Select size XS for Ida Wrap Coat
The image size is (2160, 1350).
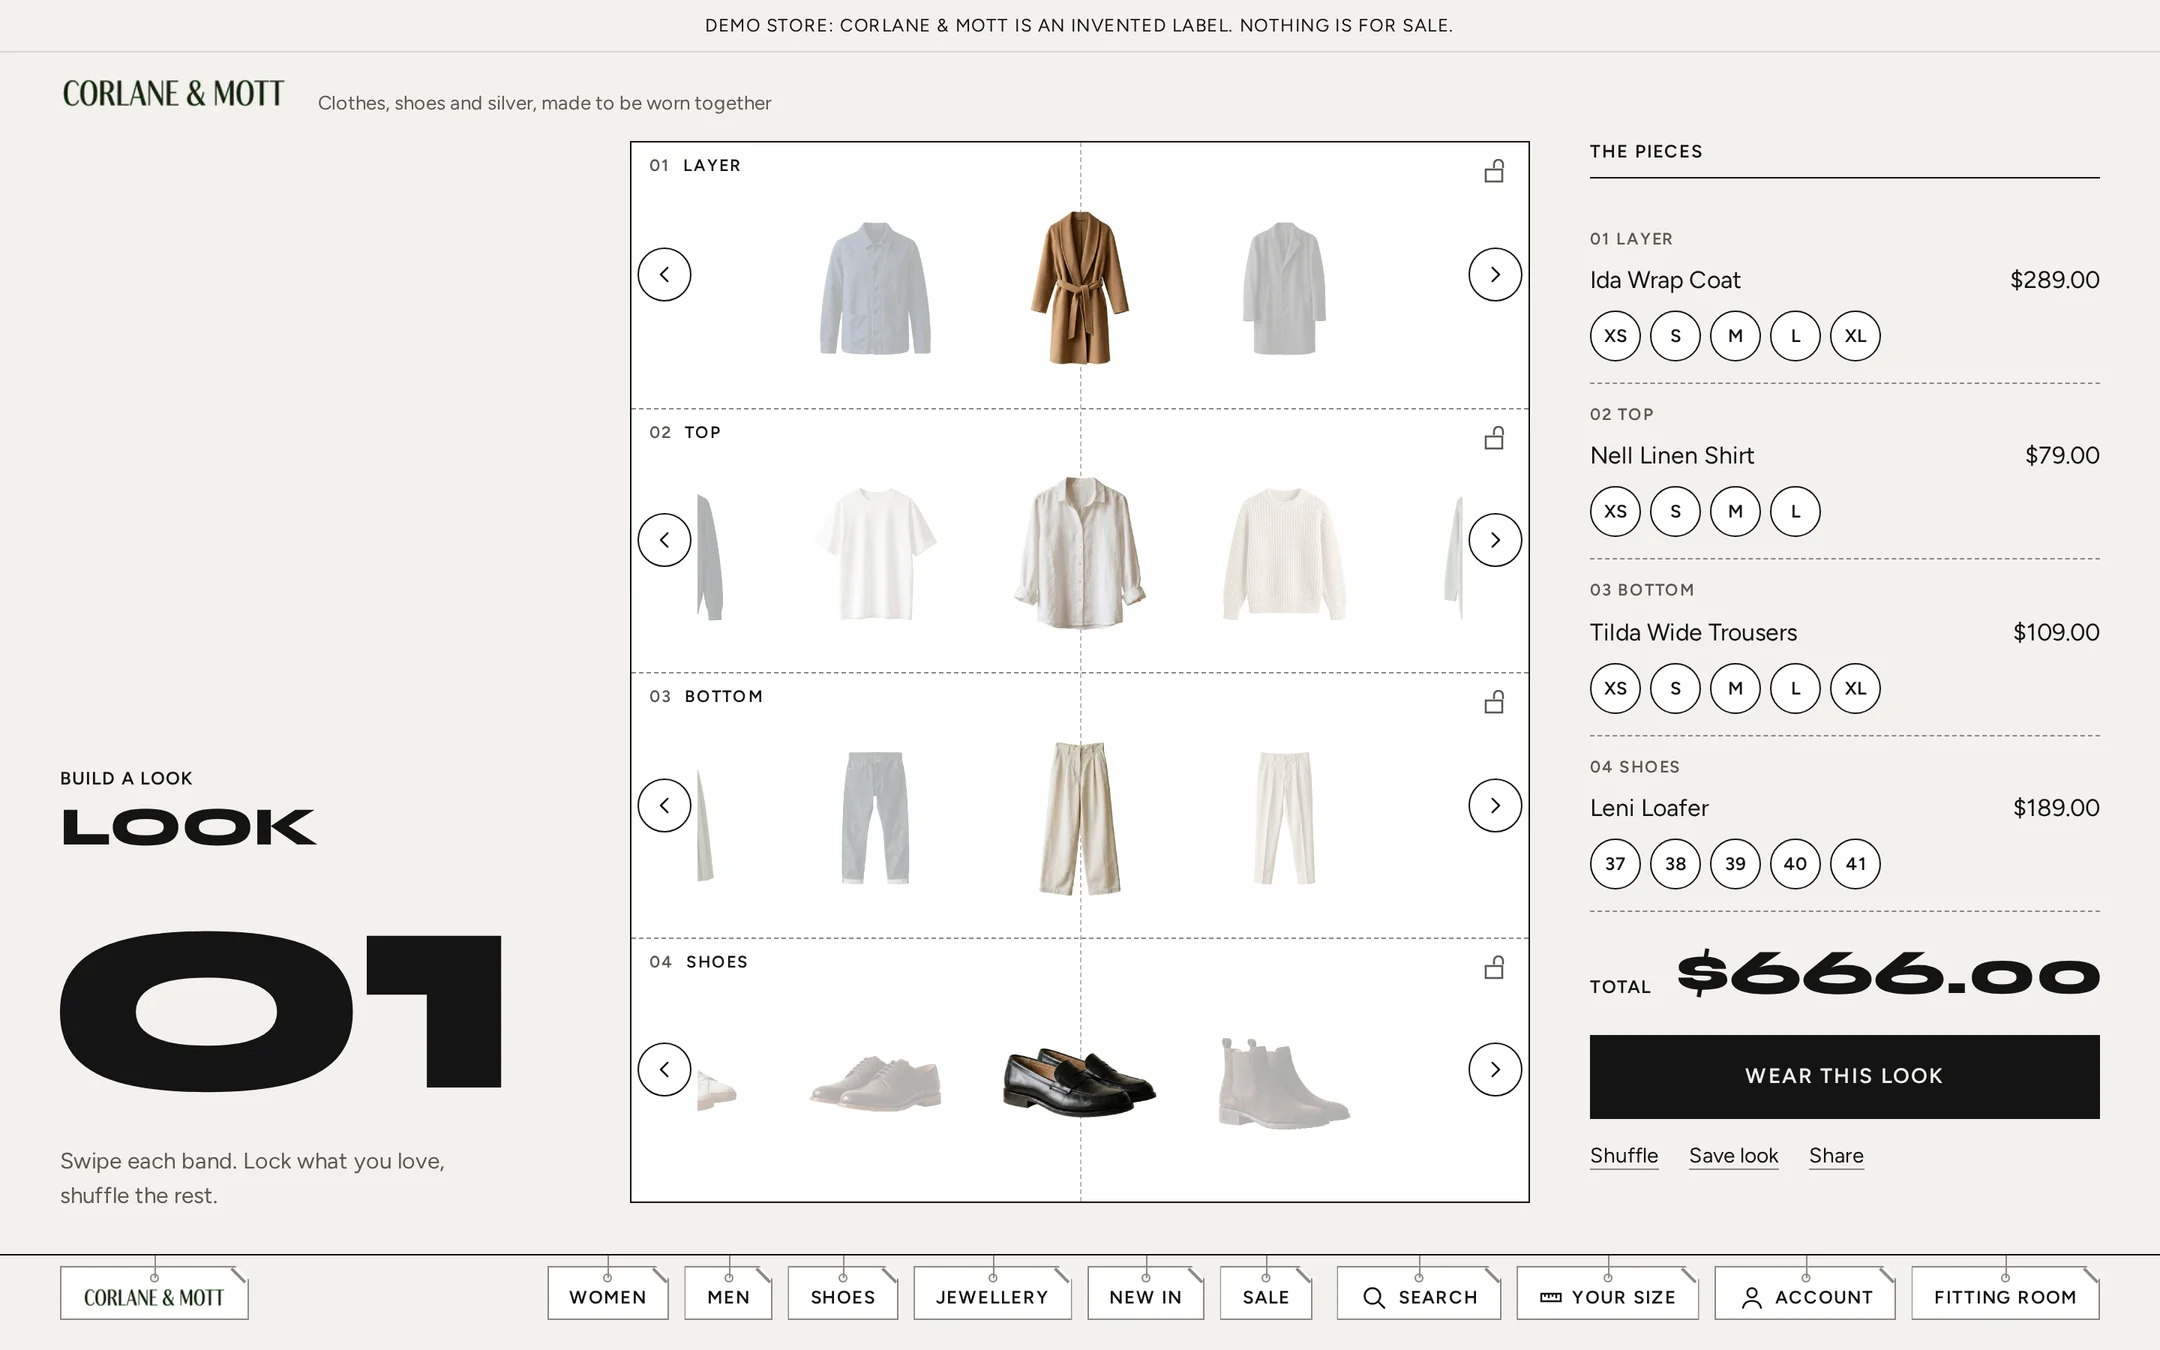(x=1615, y=336)
